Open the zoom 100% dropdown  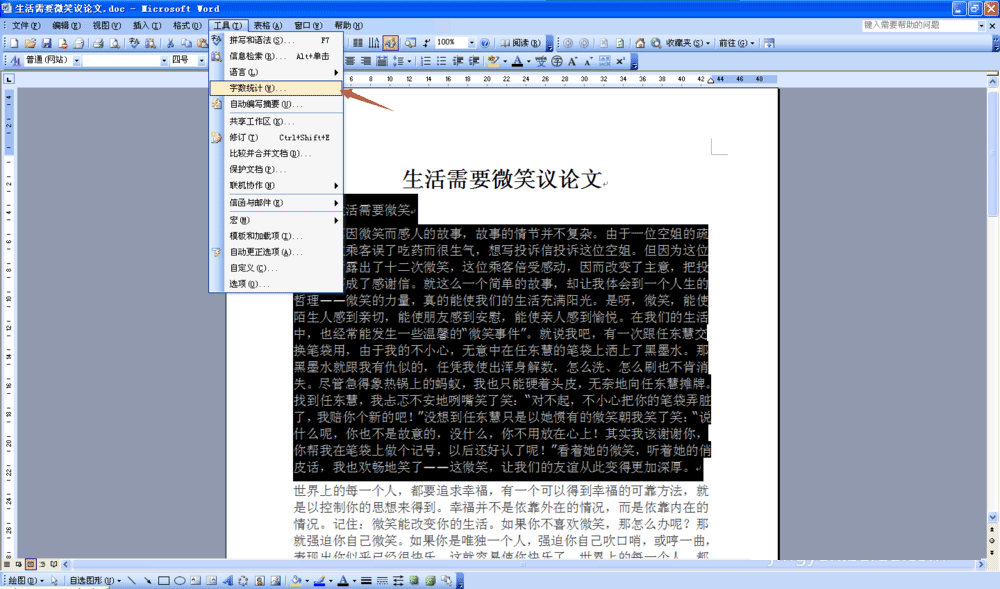coord(472,43)
